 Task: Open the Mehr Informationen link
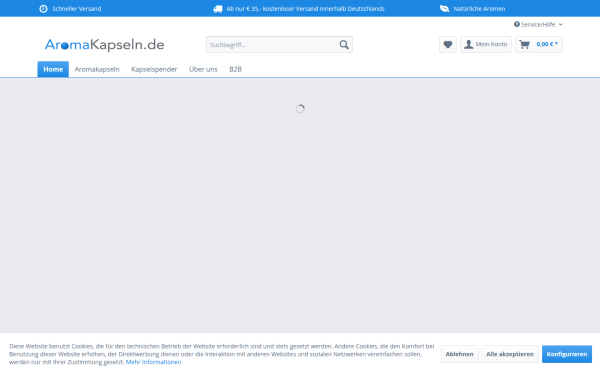coord(153,362)
